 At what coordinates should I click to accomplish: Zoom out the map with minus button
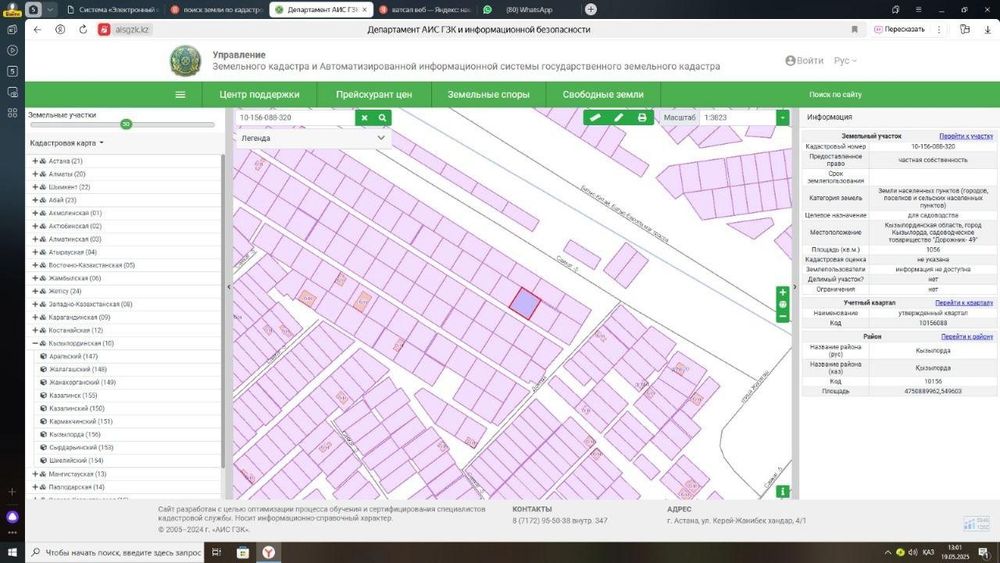[x=783, y=316]
